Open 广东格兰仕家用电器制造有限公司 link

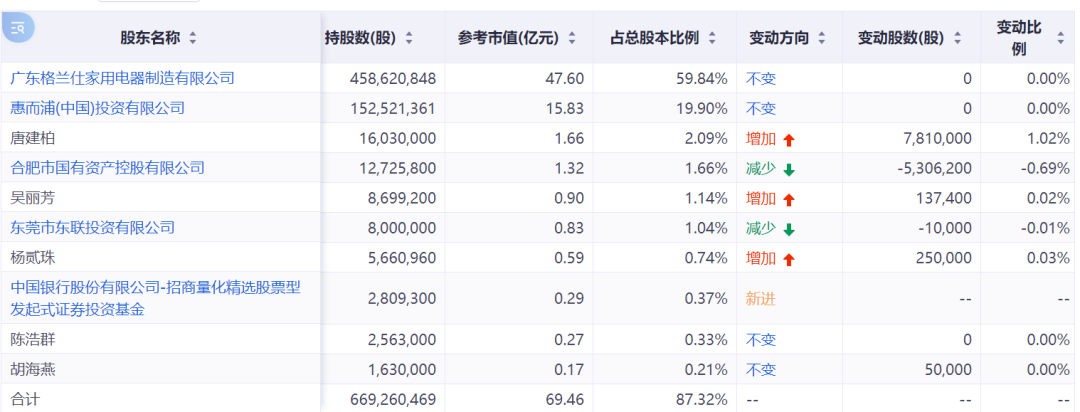pos(123,78)
